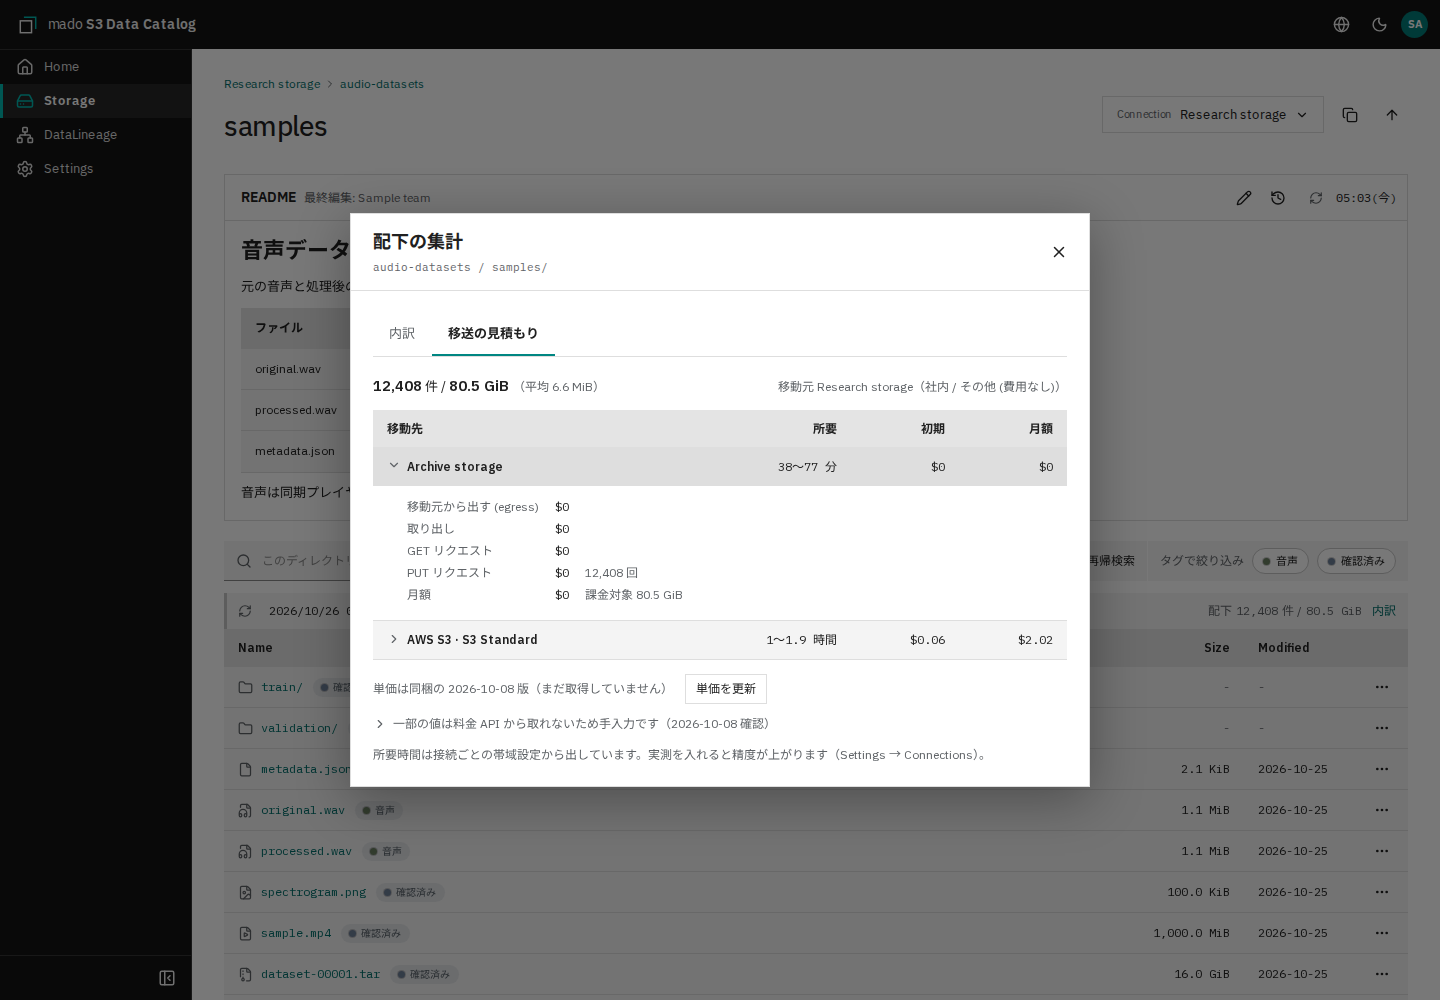Click the dataset-00001.tar archive icon
The image size is (1440, 1000).
pyautogui.click(x=245, y=975)
